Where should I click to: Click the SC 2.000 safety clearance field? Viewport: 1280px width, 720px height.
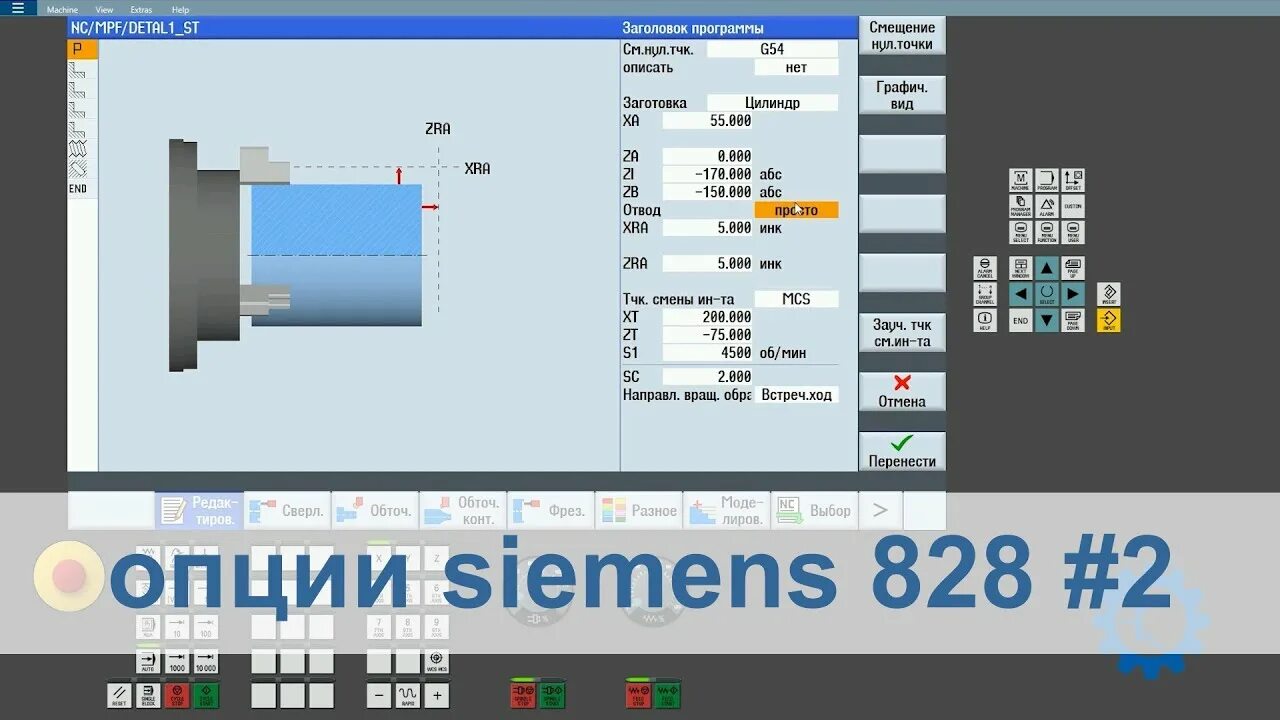pyautogui.click(x=707, y=377)
